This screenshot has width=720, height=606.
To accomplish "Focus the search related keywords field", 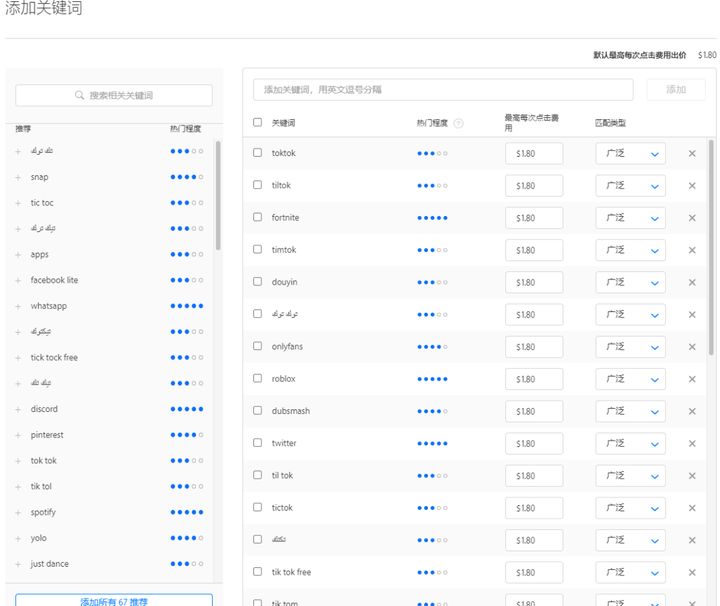I will (x=114, y=95).
